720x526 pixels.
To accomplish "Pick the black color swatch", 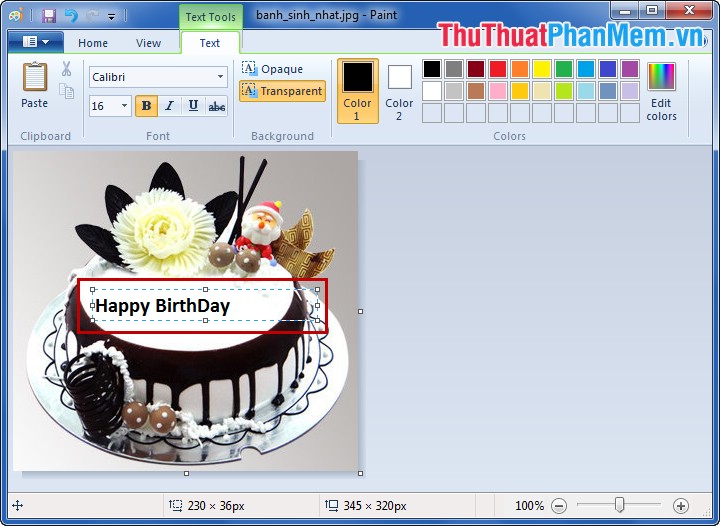I will [432, 69].
